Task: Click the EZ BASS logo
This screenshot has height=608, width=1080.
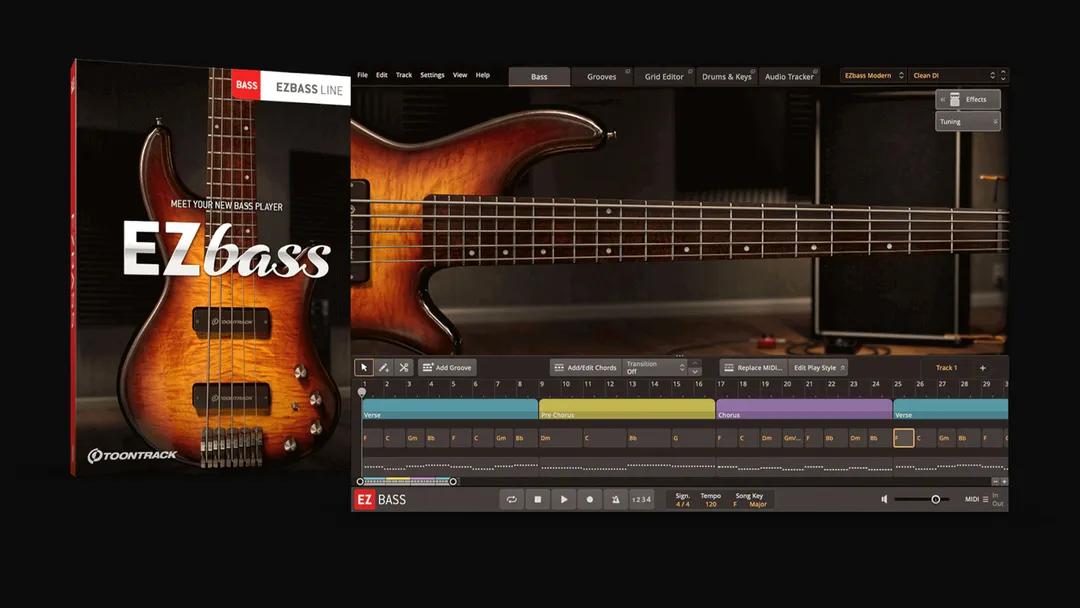Action: (380, 499)
